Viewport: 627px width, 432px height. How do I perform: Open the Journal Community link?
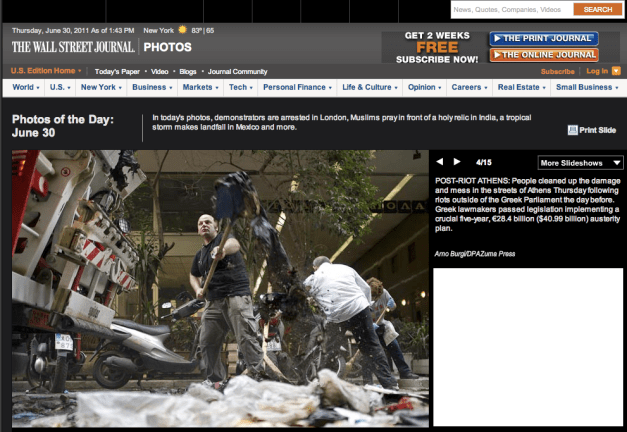[x=237, y=72]
